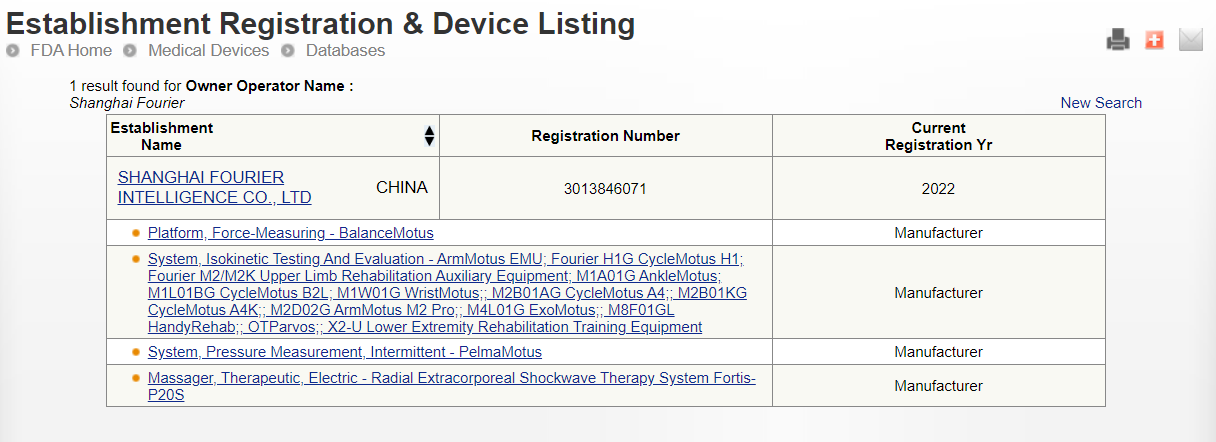
Task: Click registration number 3013846071
Action: click(x=605, y=188)
